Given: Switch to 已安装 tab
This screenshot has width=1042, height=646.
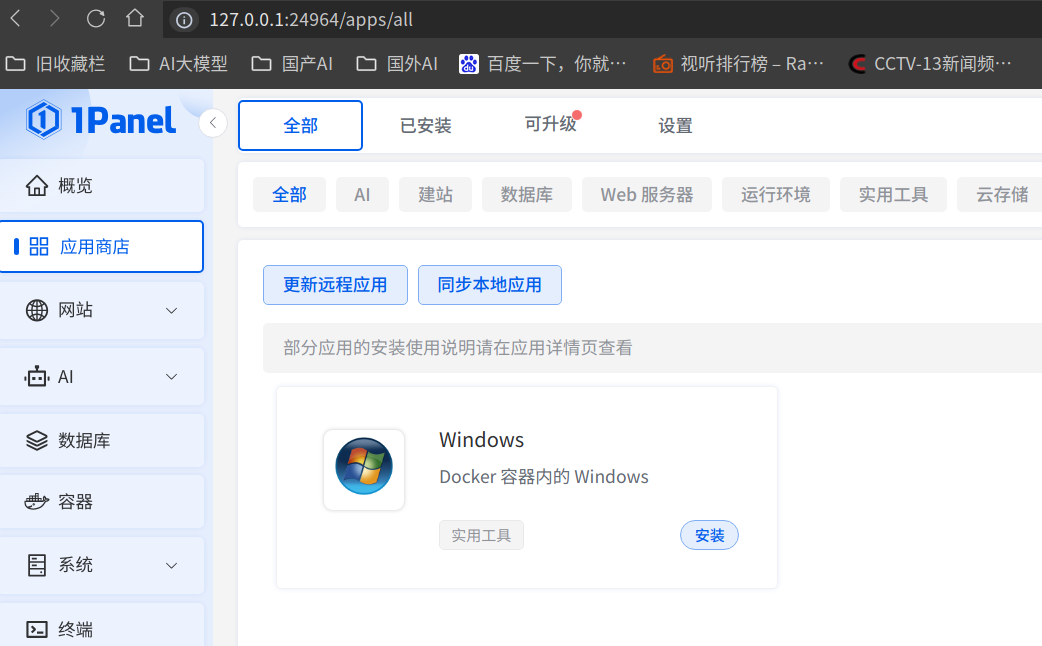Looking at the screenshot, I should pyautogui.click(x=425, y=126).
